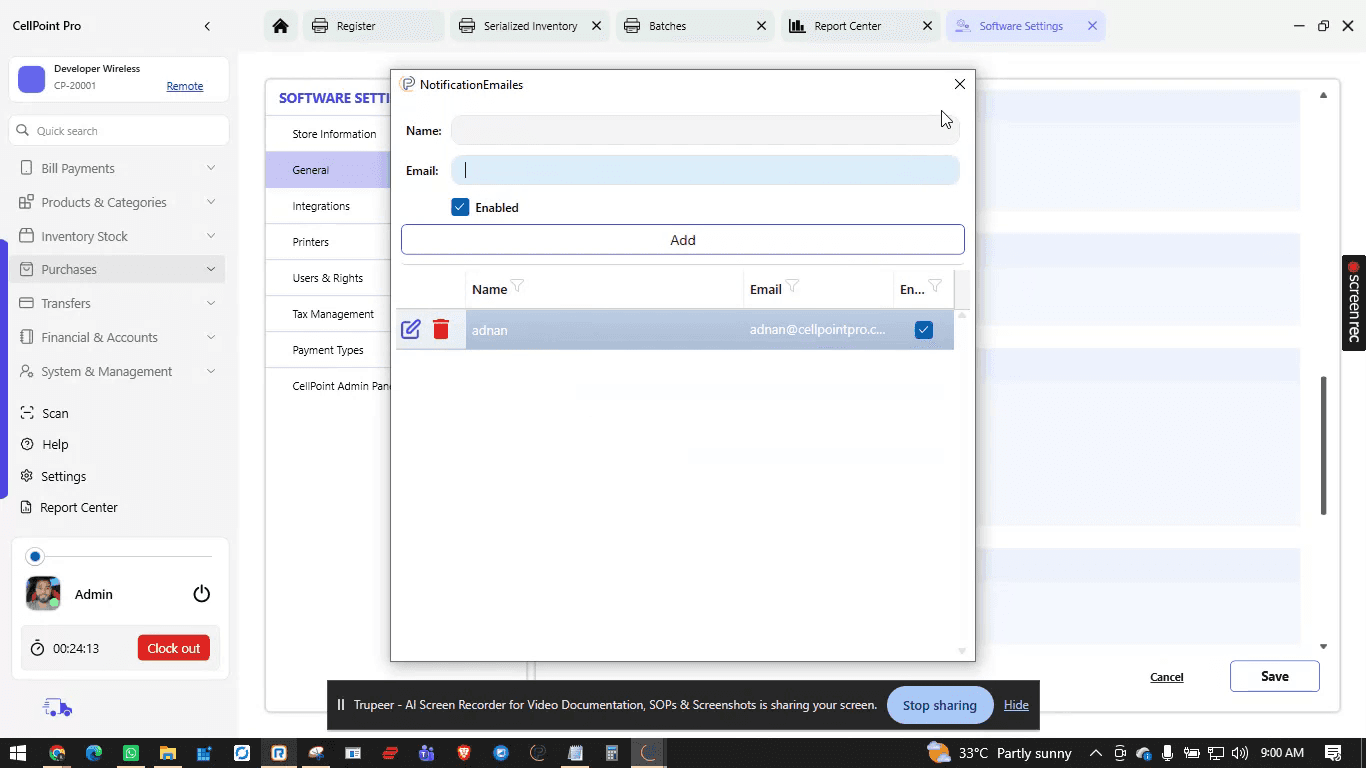Click the Quick search box
This screenshot has height=768, width=1366.
pyautogui.click(x=120, y=131)
